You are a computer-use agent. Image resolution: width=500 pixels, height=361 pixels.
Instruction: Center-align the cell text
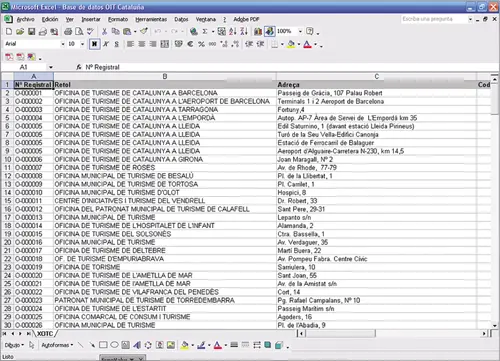pos(142,44)
